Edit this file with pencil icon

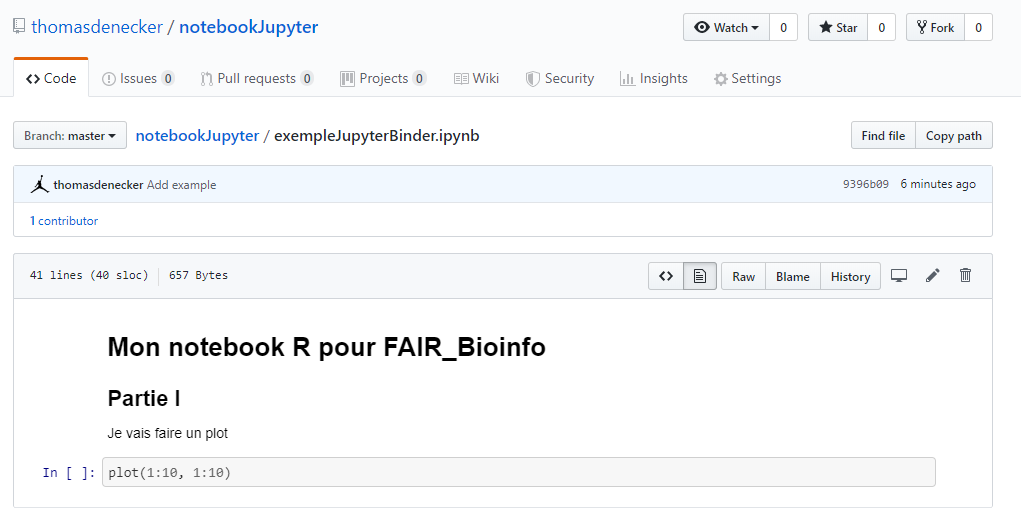point(932,276)
